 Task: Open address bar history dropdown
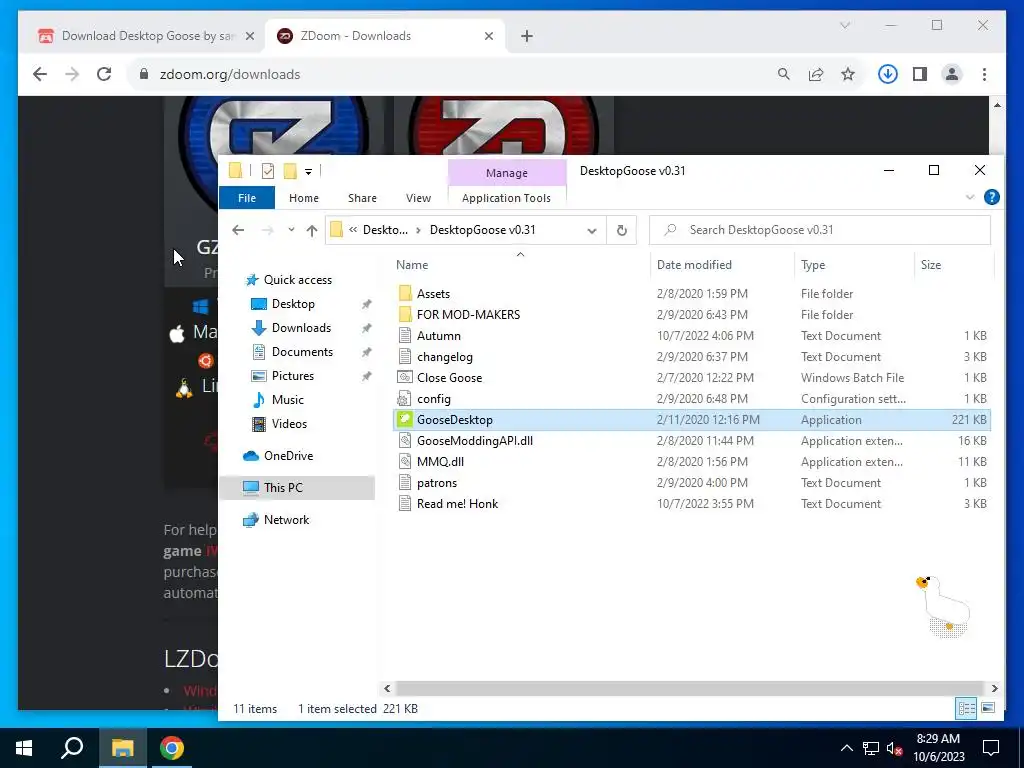592,230
